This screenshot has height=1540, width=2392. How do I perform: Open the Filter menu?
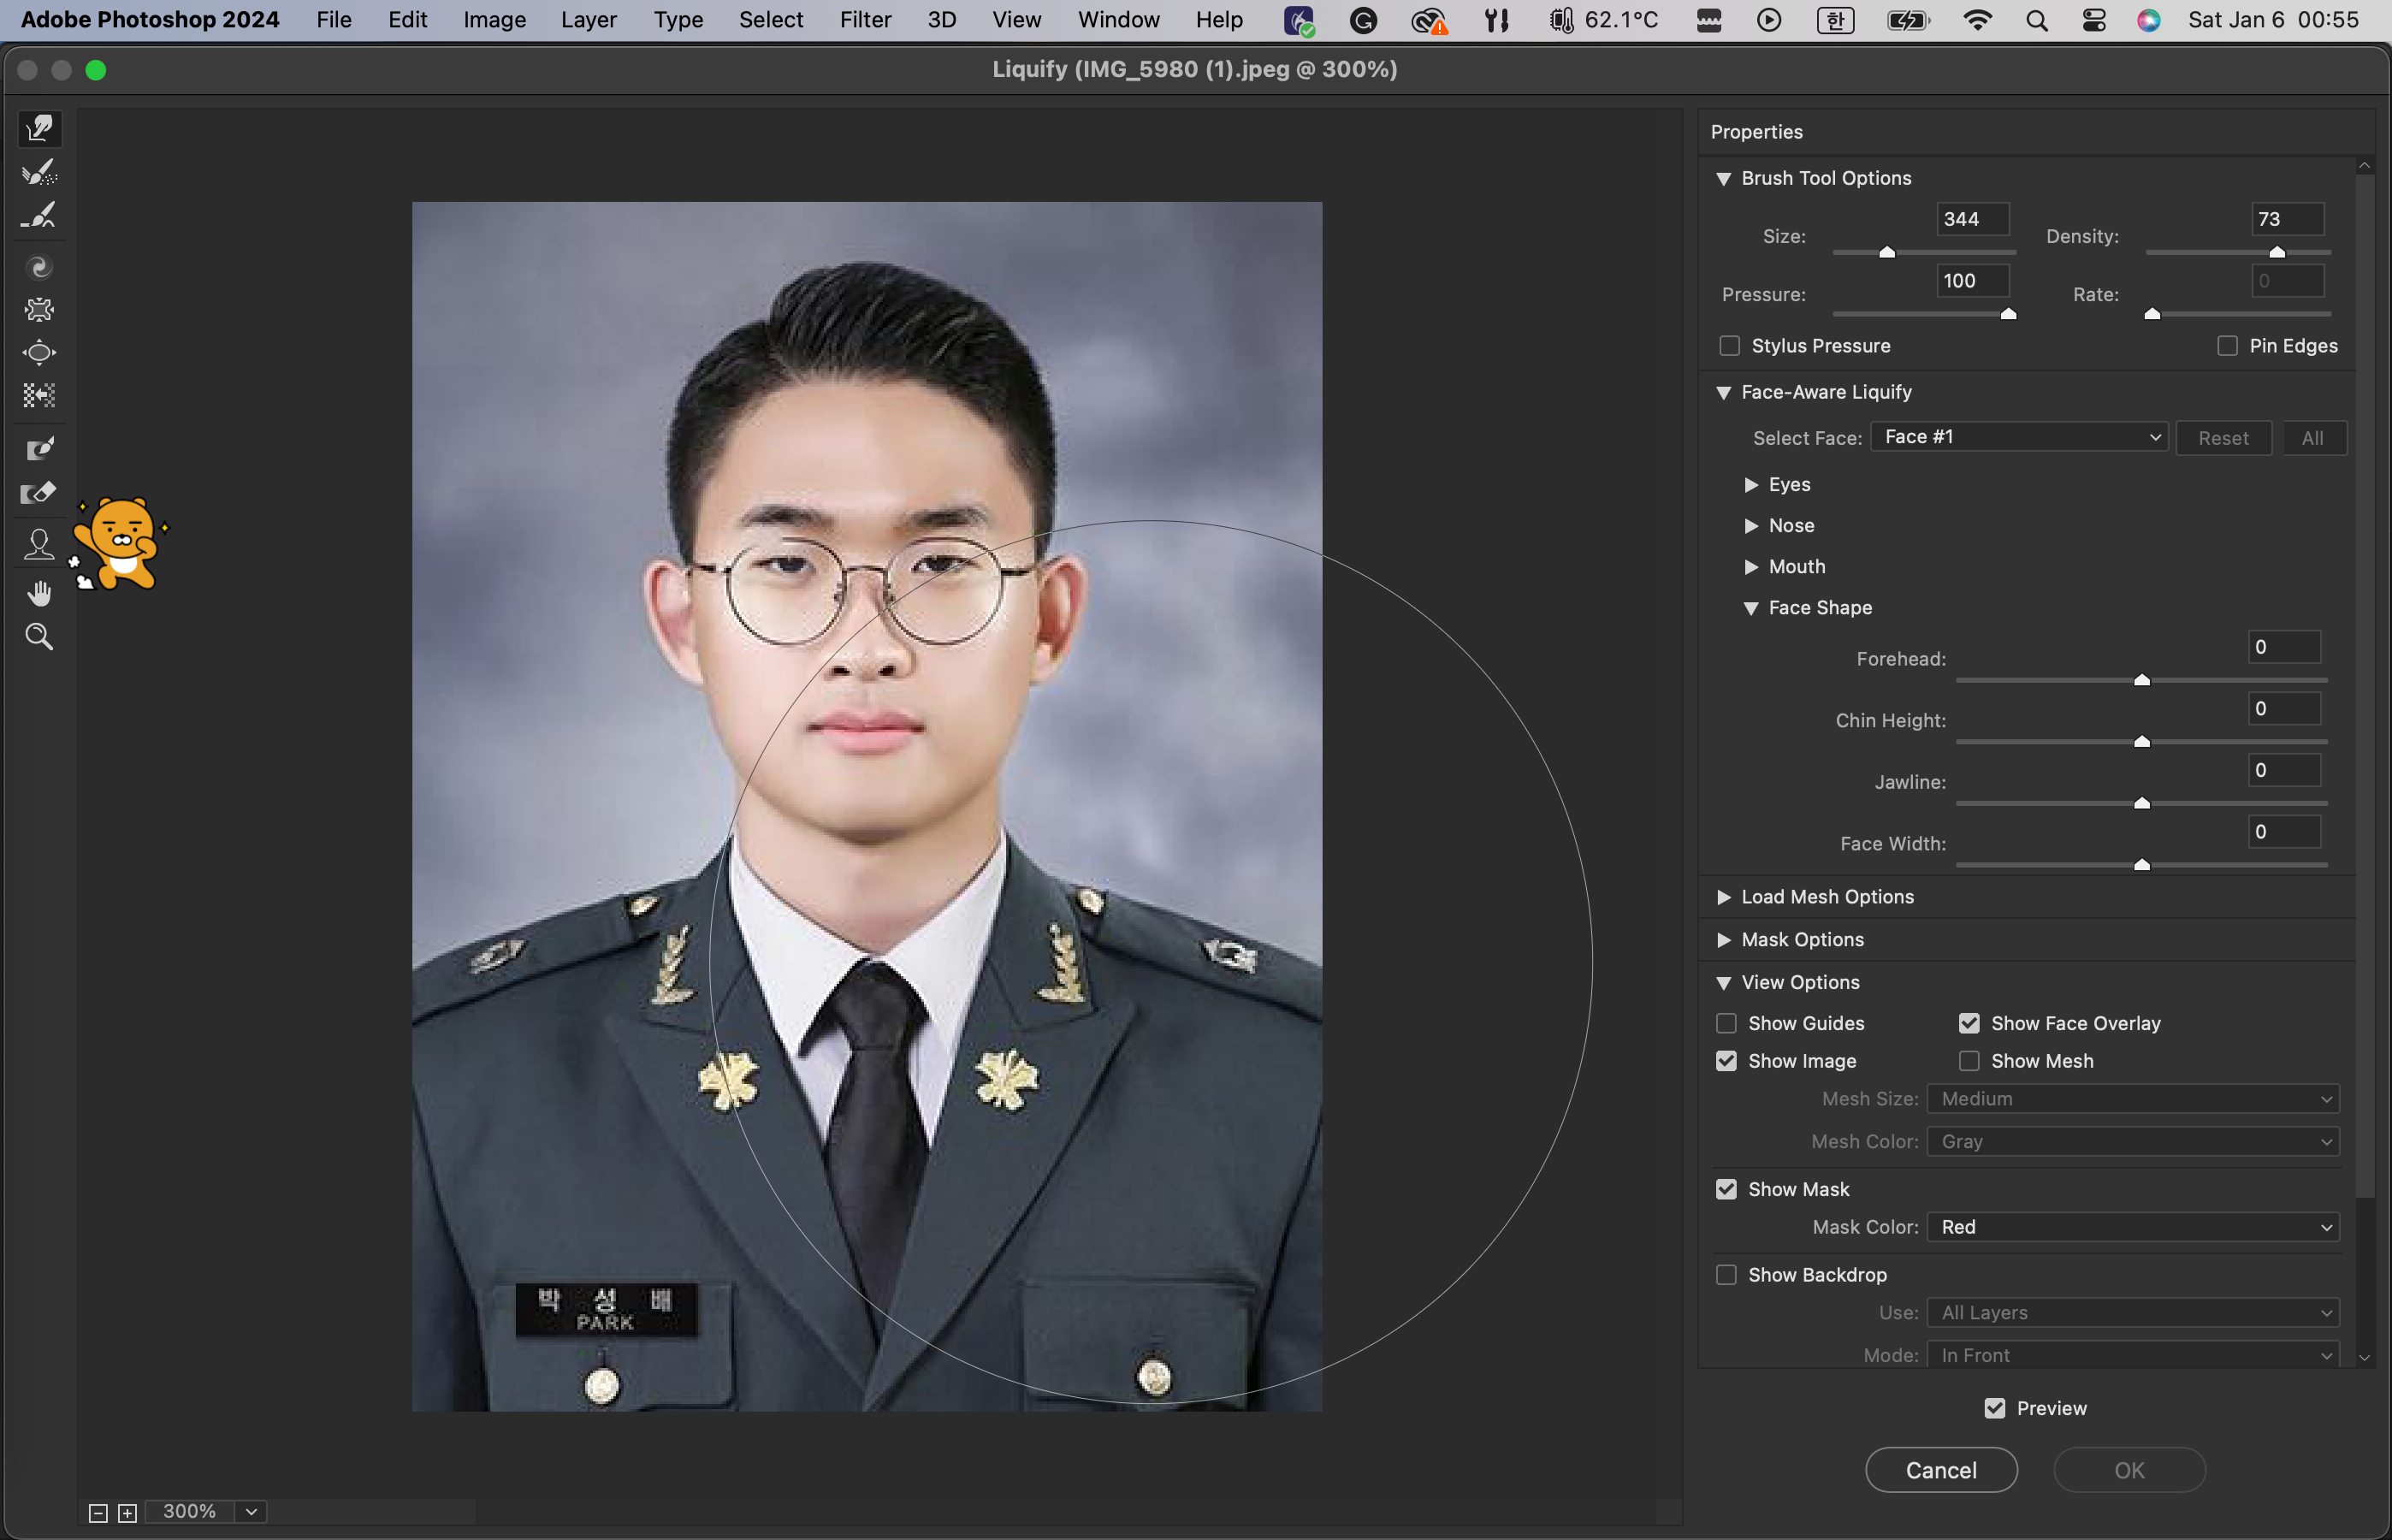coord(864,20)
